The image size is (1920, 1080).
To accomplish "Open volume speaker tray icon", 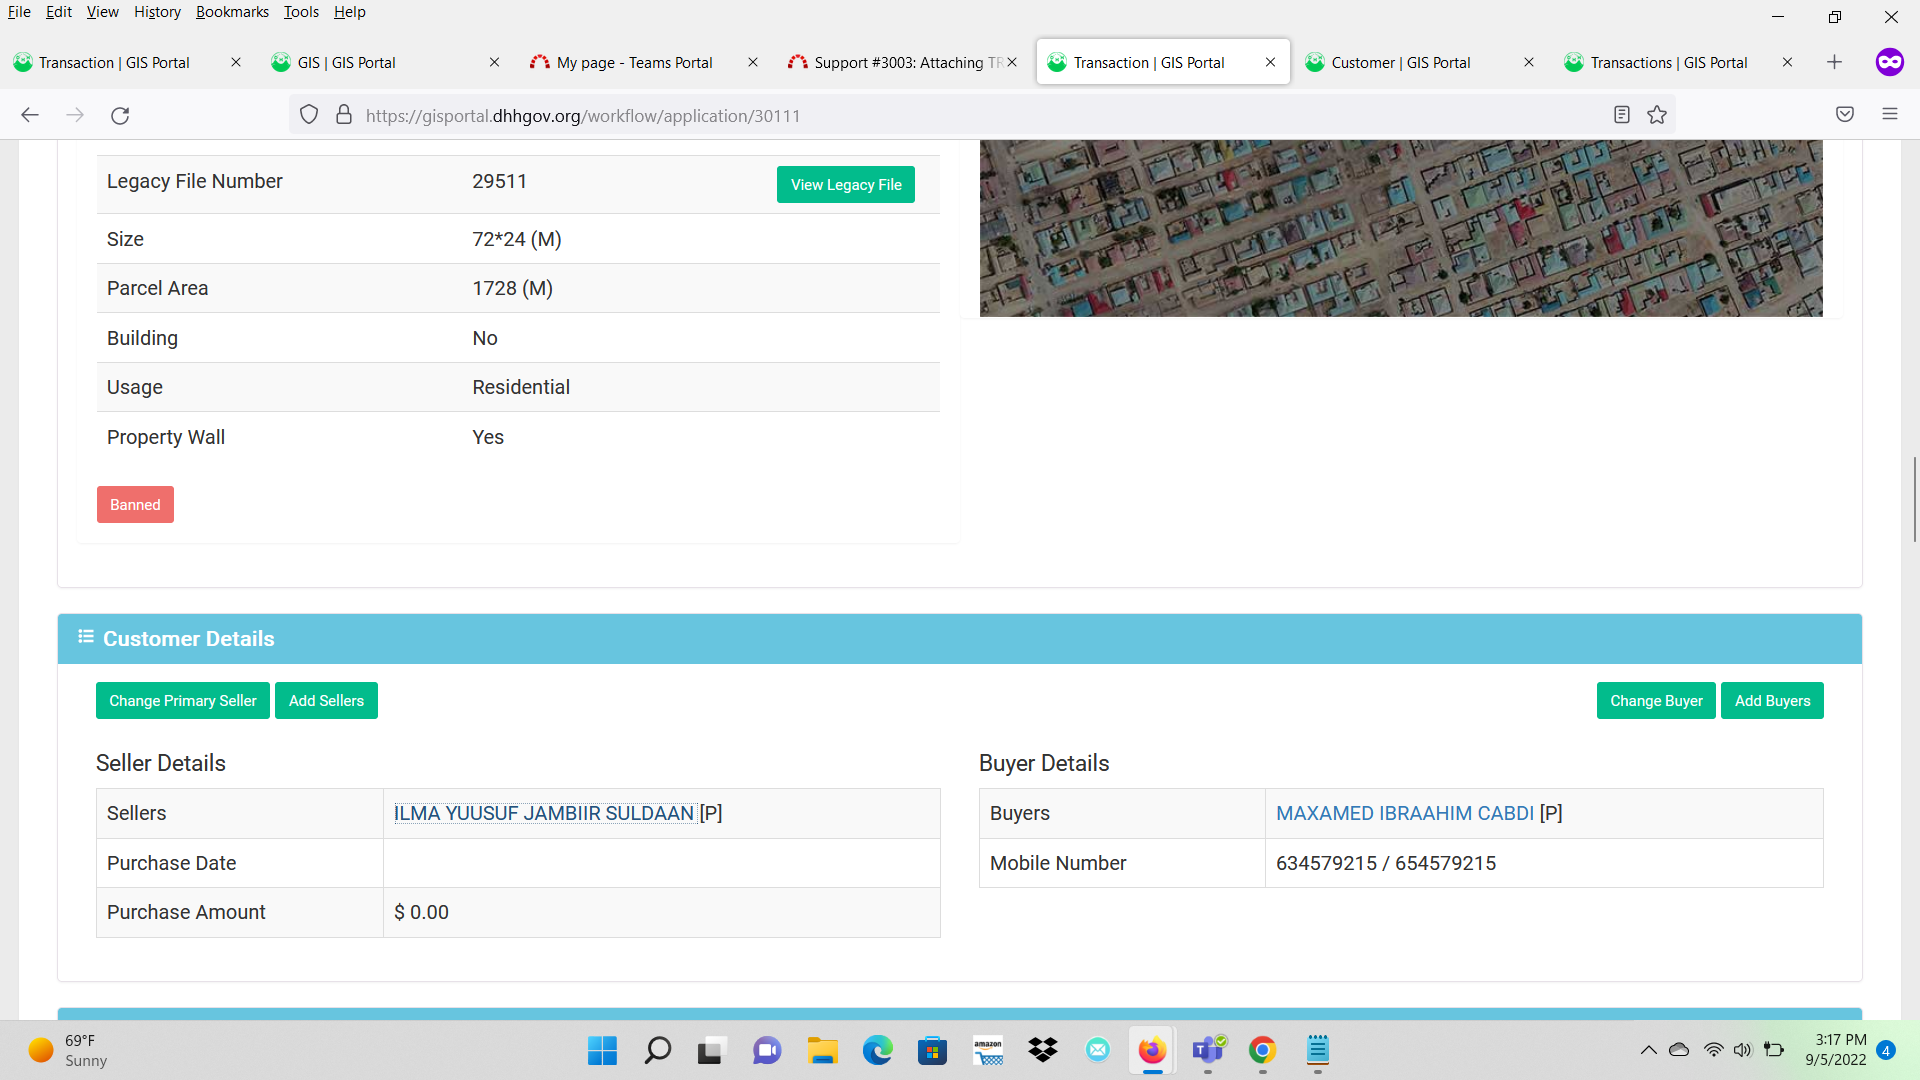I will tap(1743, 1050).
